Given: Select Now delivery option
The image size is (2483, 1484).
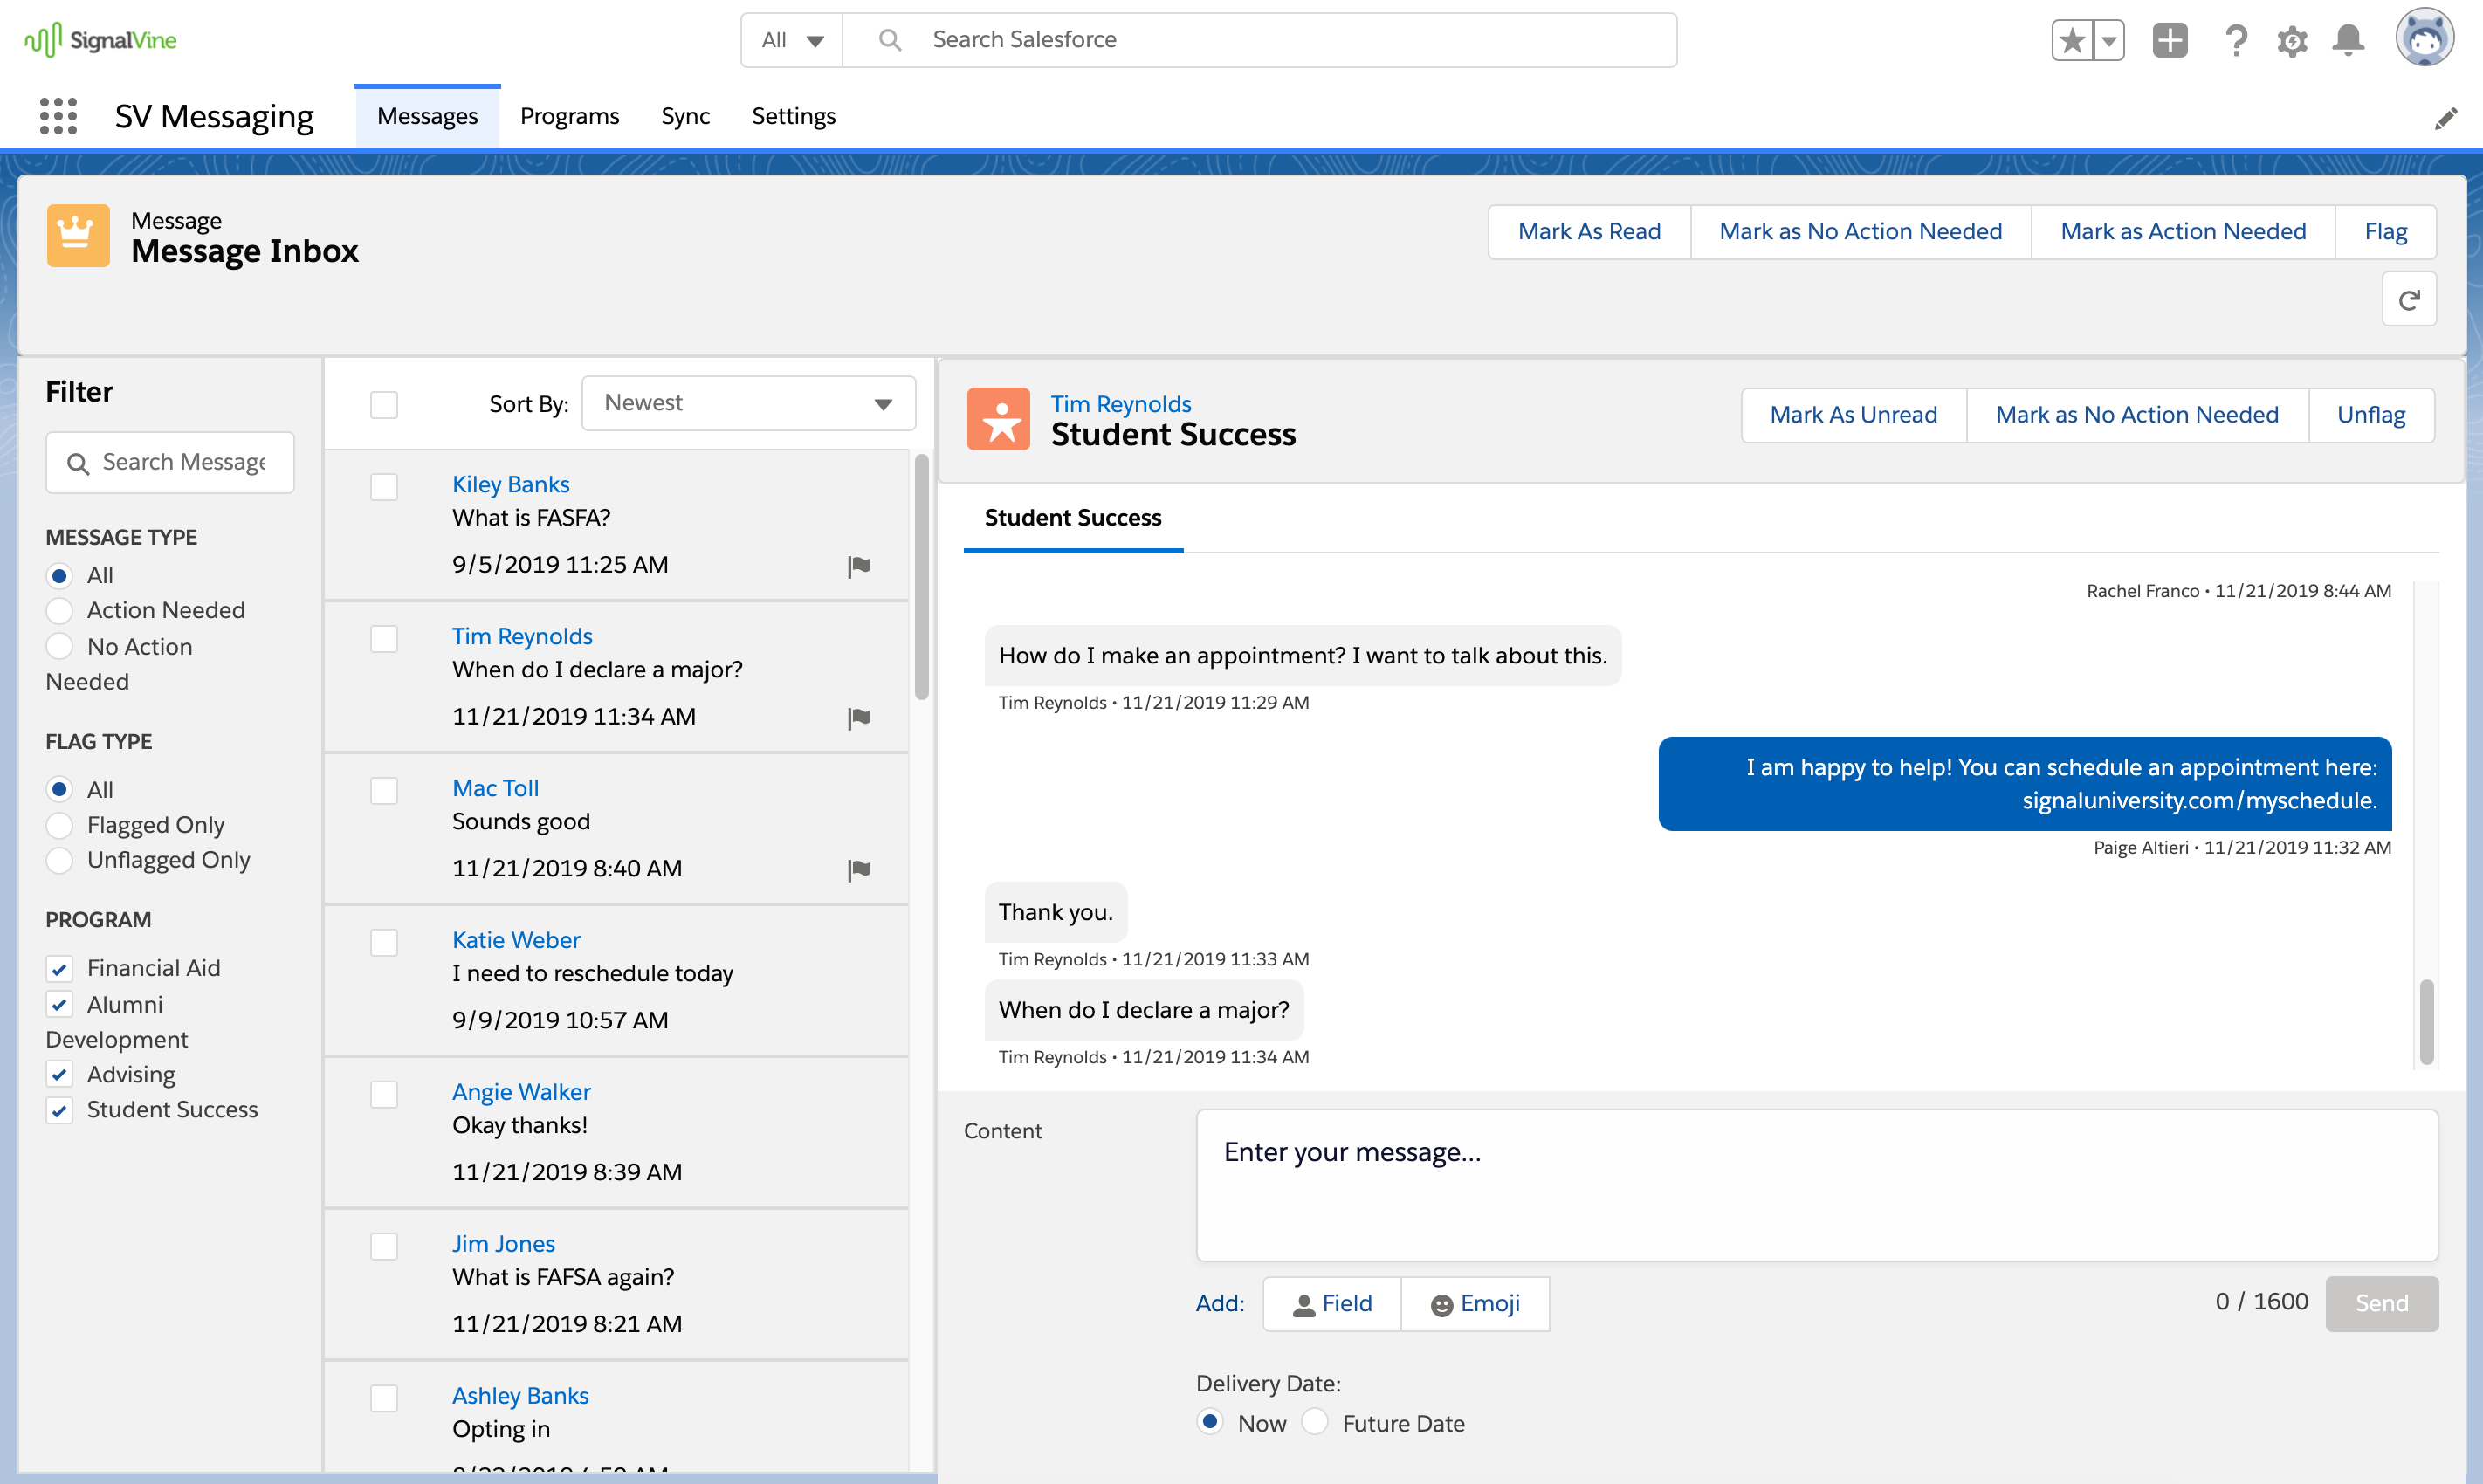Looking at the screenshot, I should (x=1210, y=1422).
